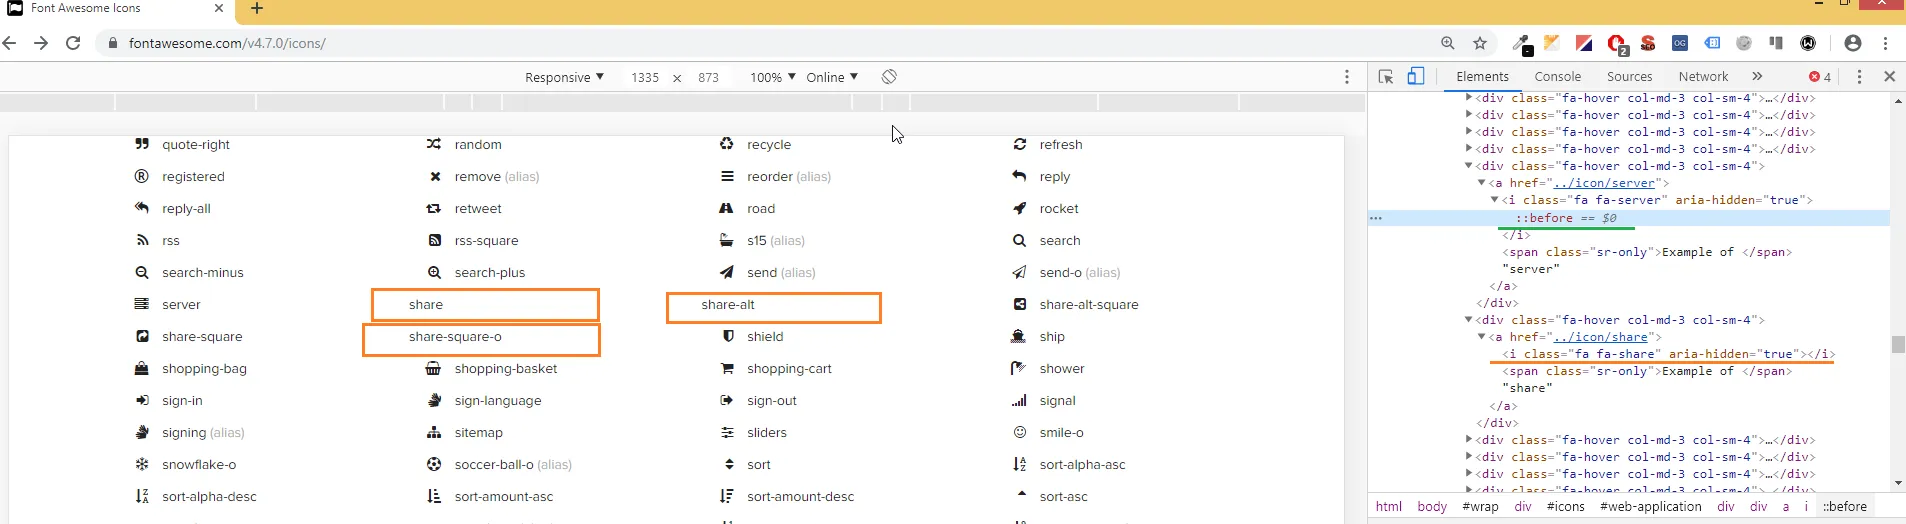Click the search magnifier icon in list
Image resolution: width=1906 pixels, height=524 pixels.
(x=1019, y=240)
